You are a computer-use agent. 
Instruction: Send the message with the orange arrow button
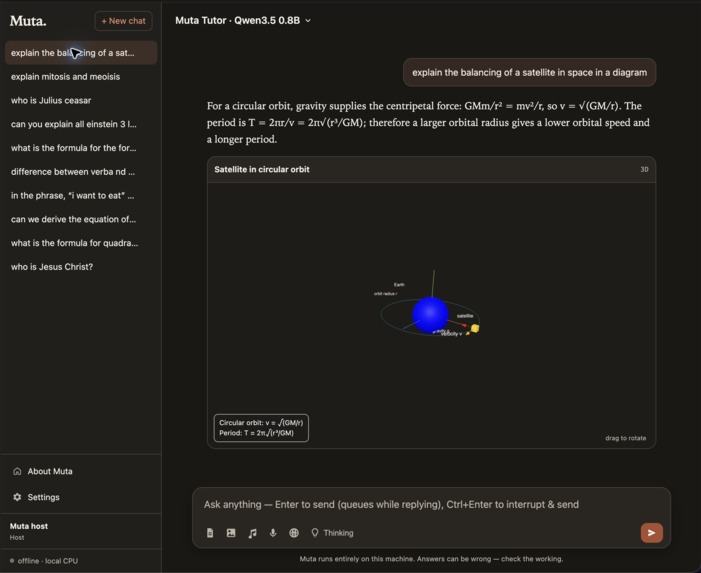tap(651, 533)
